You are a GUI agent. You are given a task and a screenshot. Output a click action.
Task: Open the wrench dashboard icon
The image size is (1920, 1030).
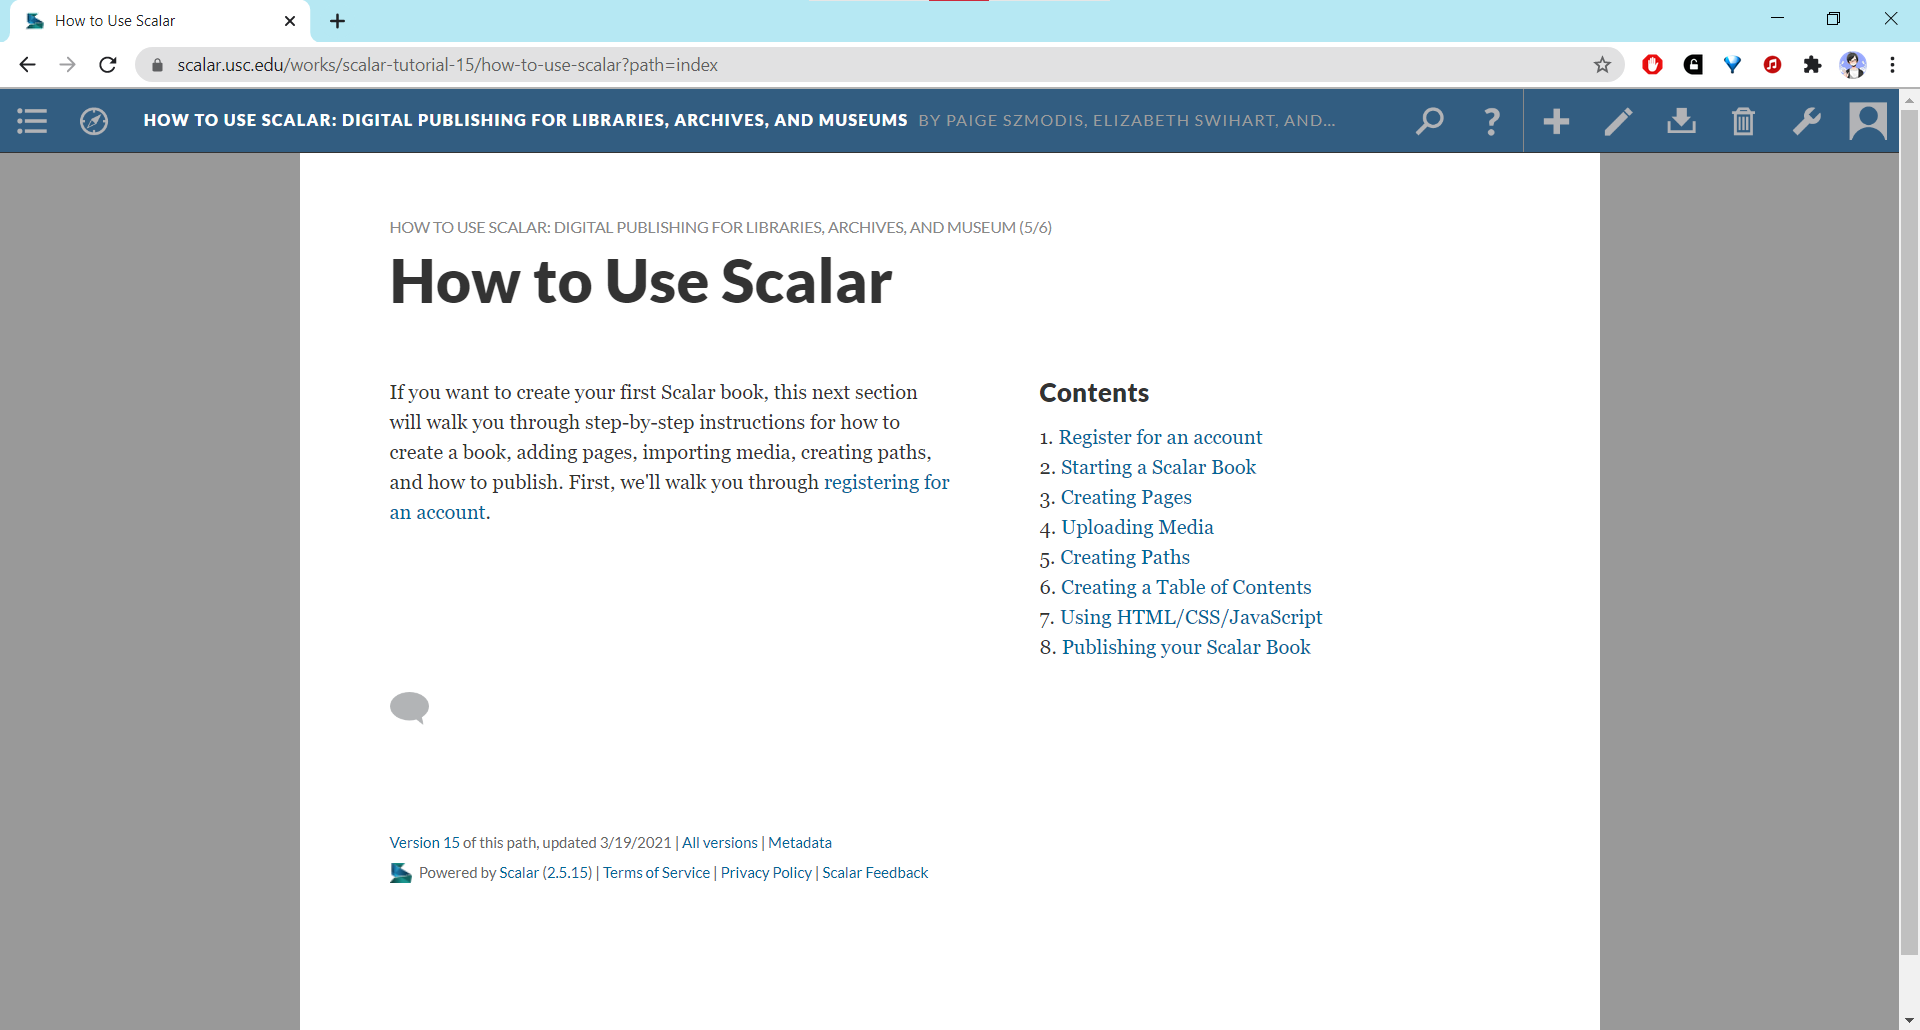[1806, 121]
